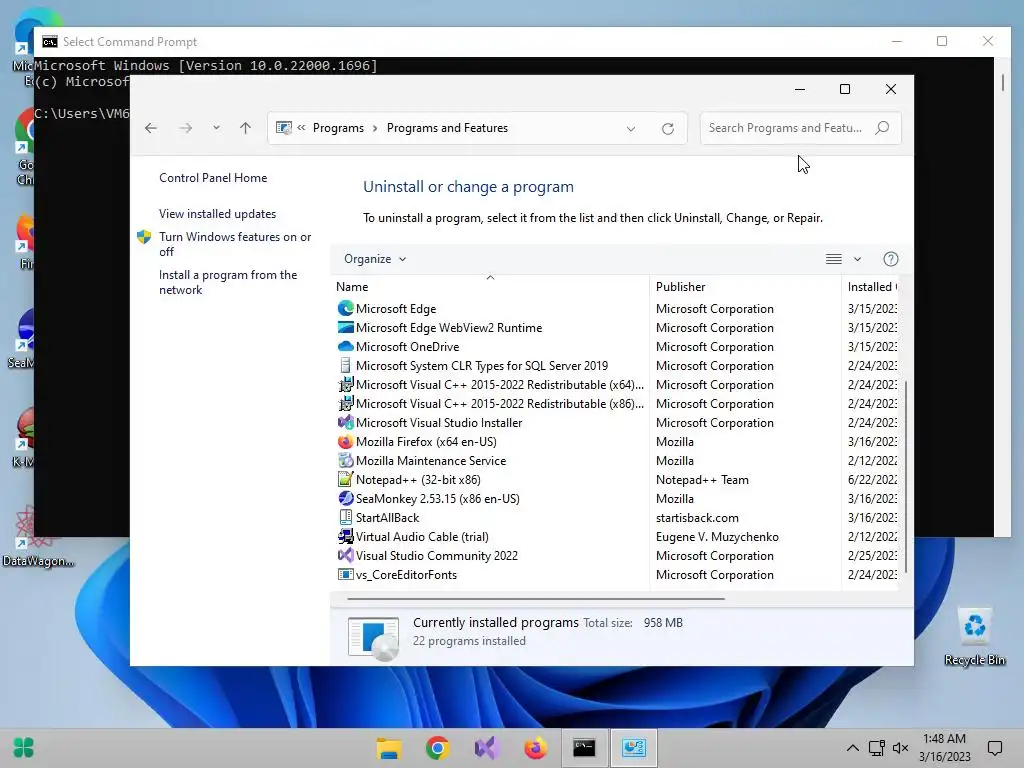Open Turn Windows features on or off

pyautogui.click(x=235, y=244)
